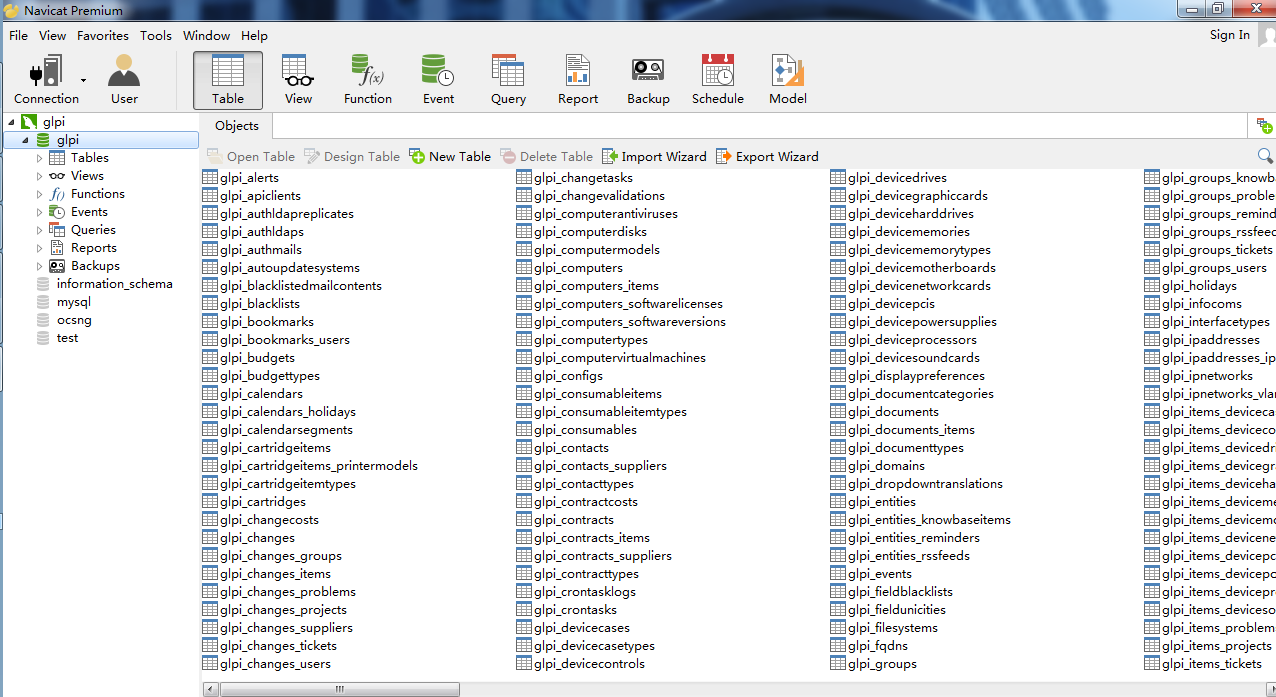Expand the Queries tree node
1276x697 pixels.
[40, 230]
